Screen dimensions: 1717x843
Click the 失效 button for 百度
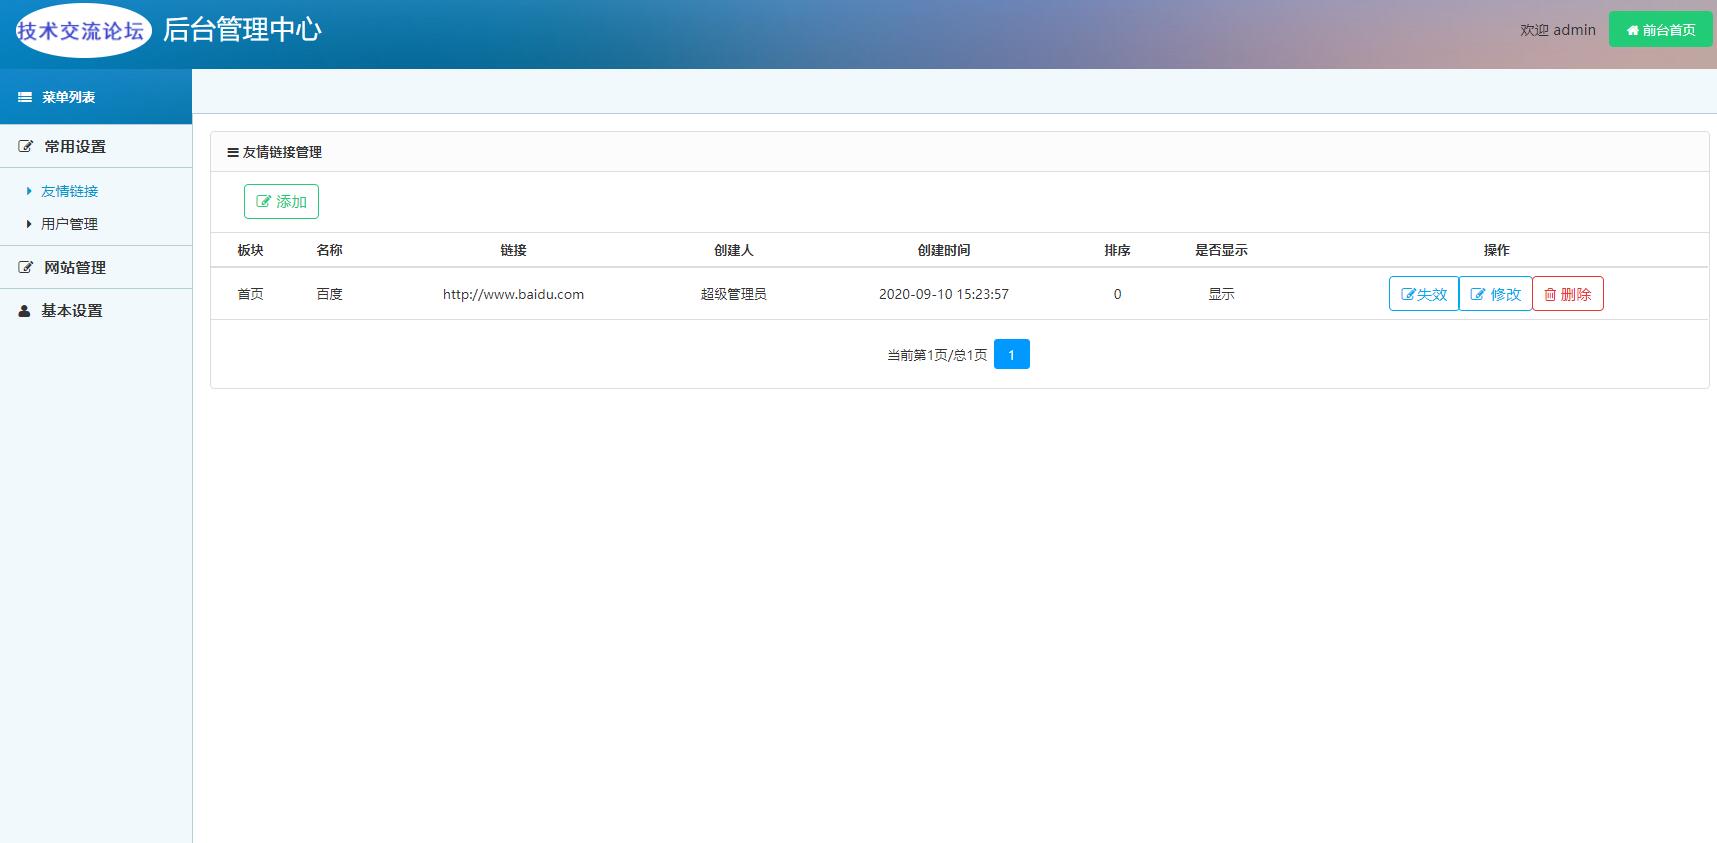[x=1424, y=294]
